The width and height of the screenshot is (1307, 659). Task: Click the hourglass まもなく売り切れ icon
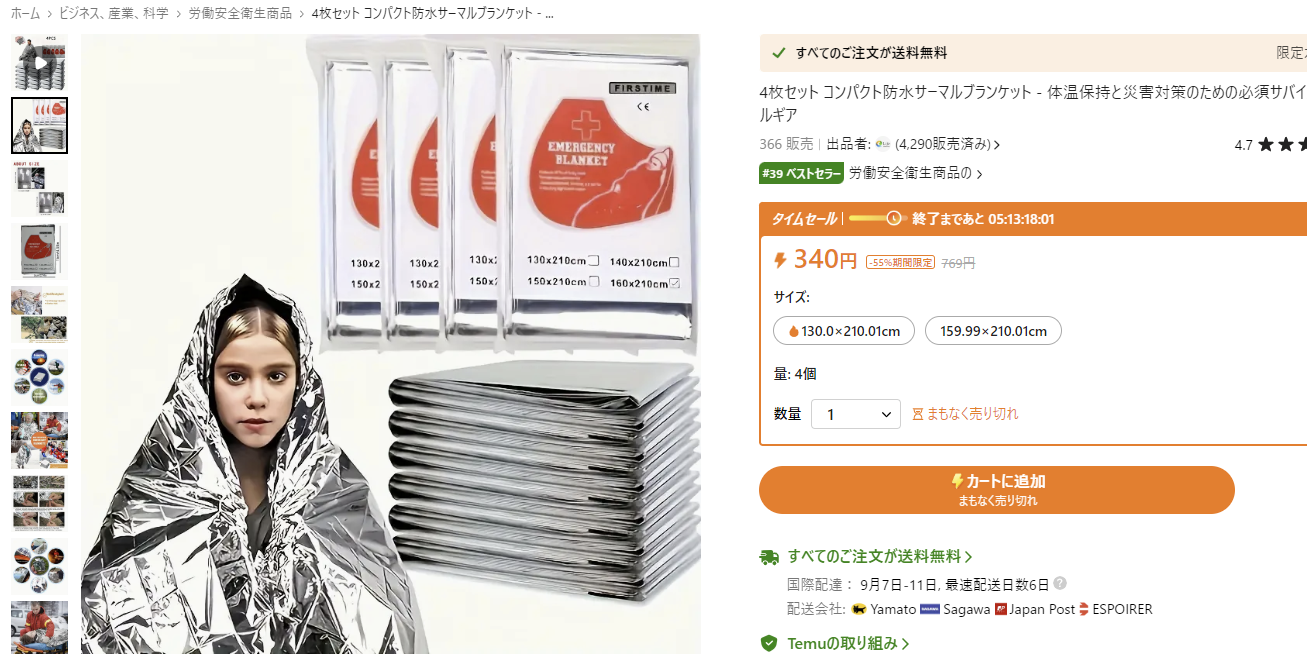coord(917,414)
